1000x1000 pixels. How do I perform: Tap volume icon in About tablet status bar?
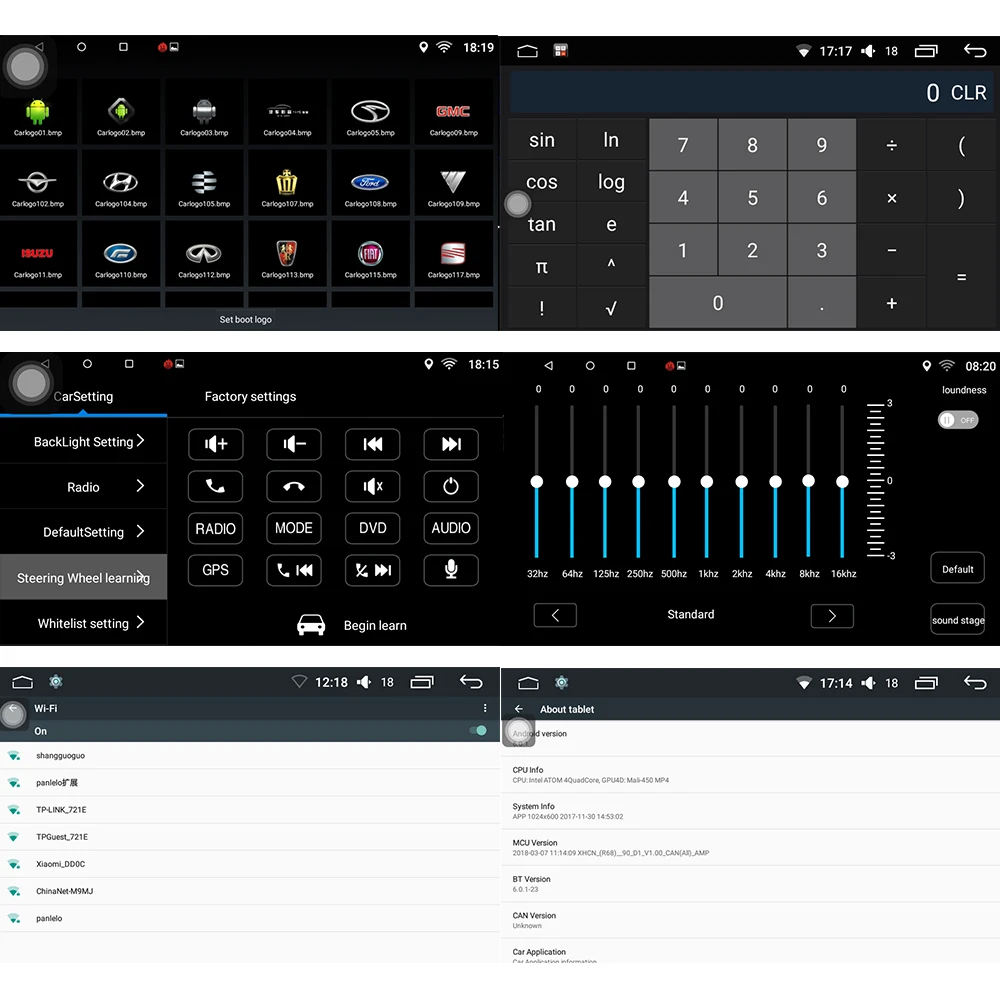click(x=868, y=683)
